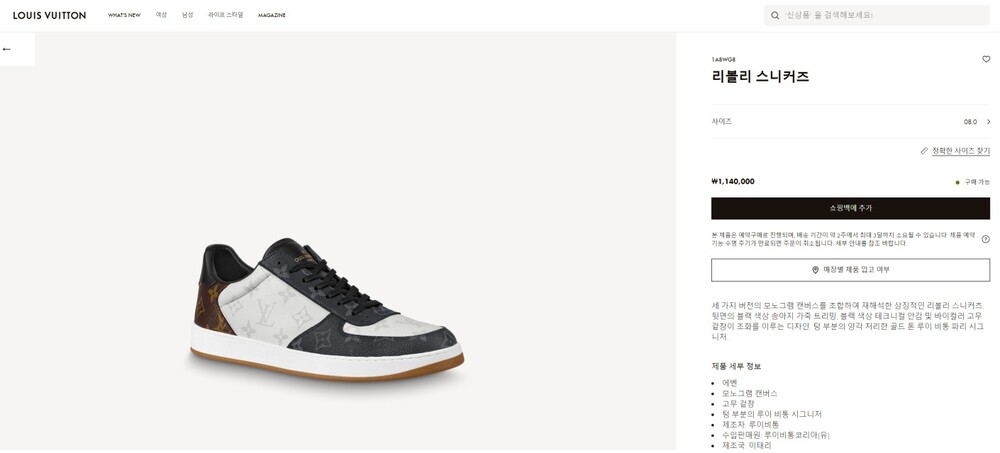The image size is (1000, 453).
Task: Click the size guide ruler icon
Action: [x=924, y=151]
